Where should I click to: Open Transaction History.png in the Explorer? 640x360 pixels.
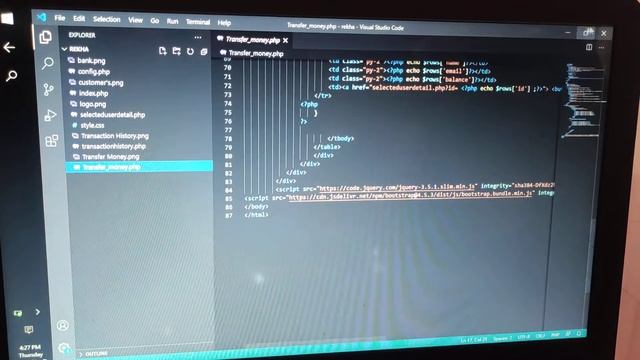(x=115, y=136)
